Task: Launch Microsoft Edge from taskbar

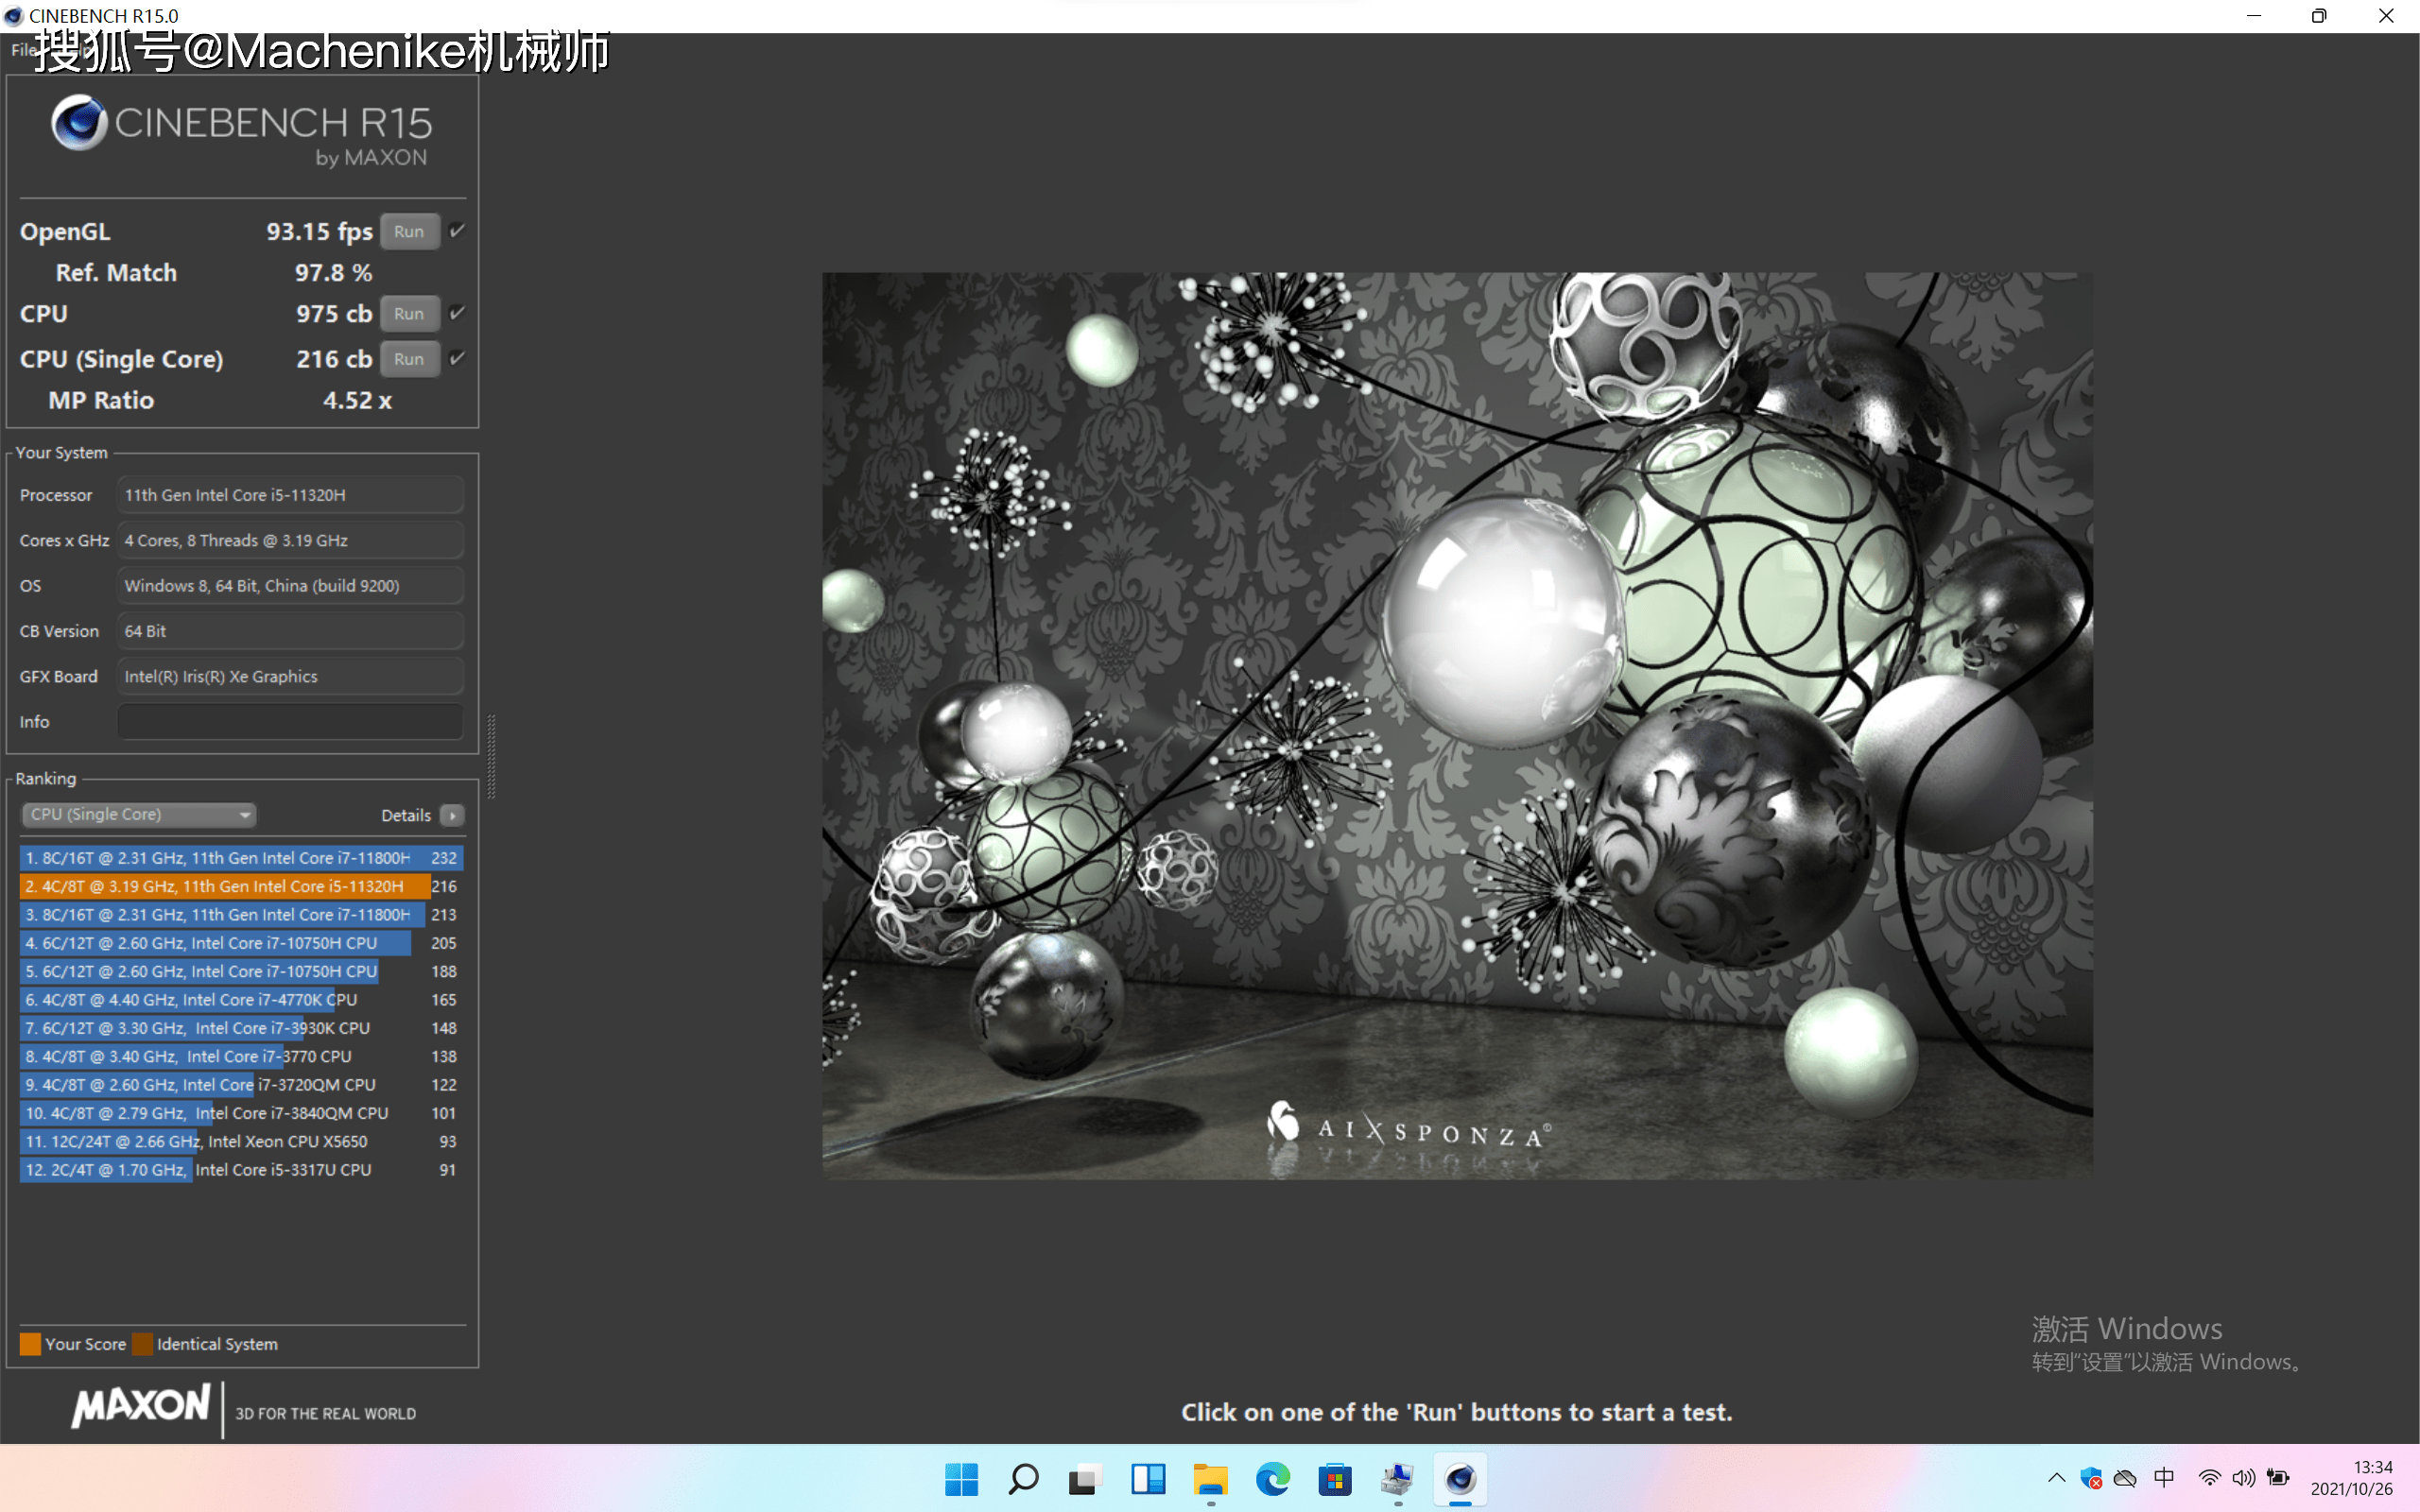Action: coord(1273,1479)
